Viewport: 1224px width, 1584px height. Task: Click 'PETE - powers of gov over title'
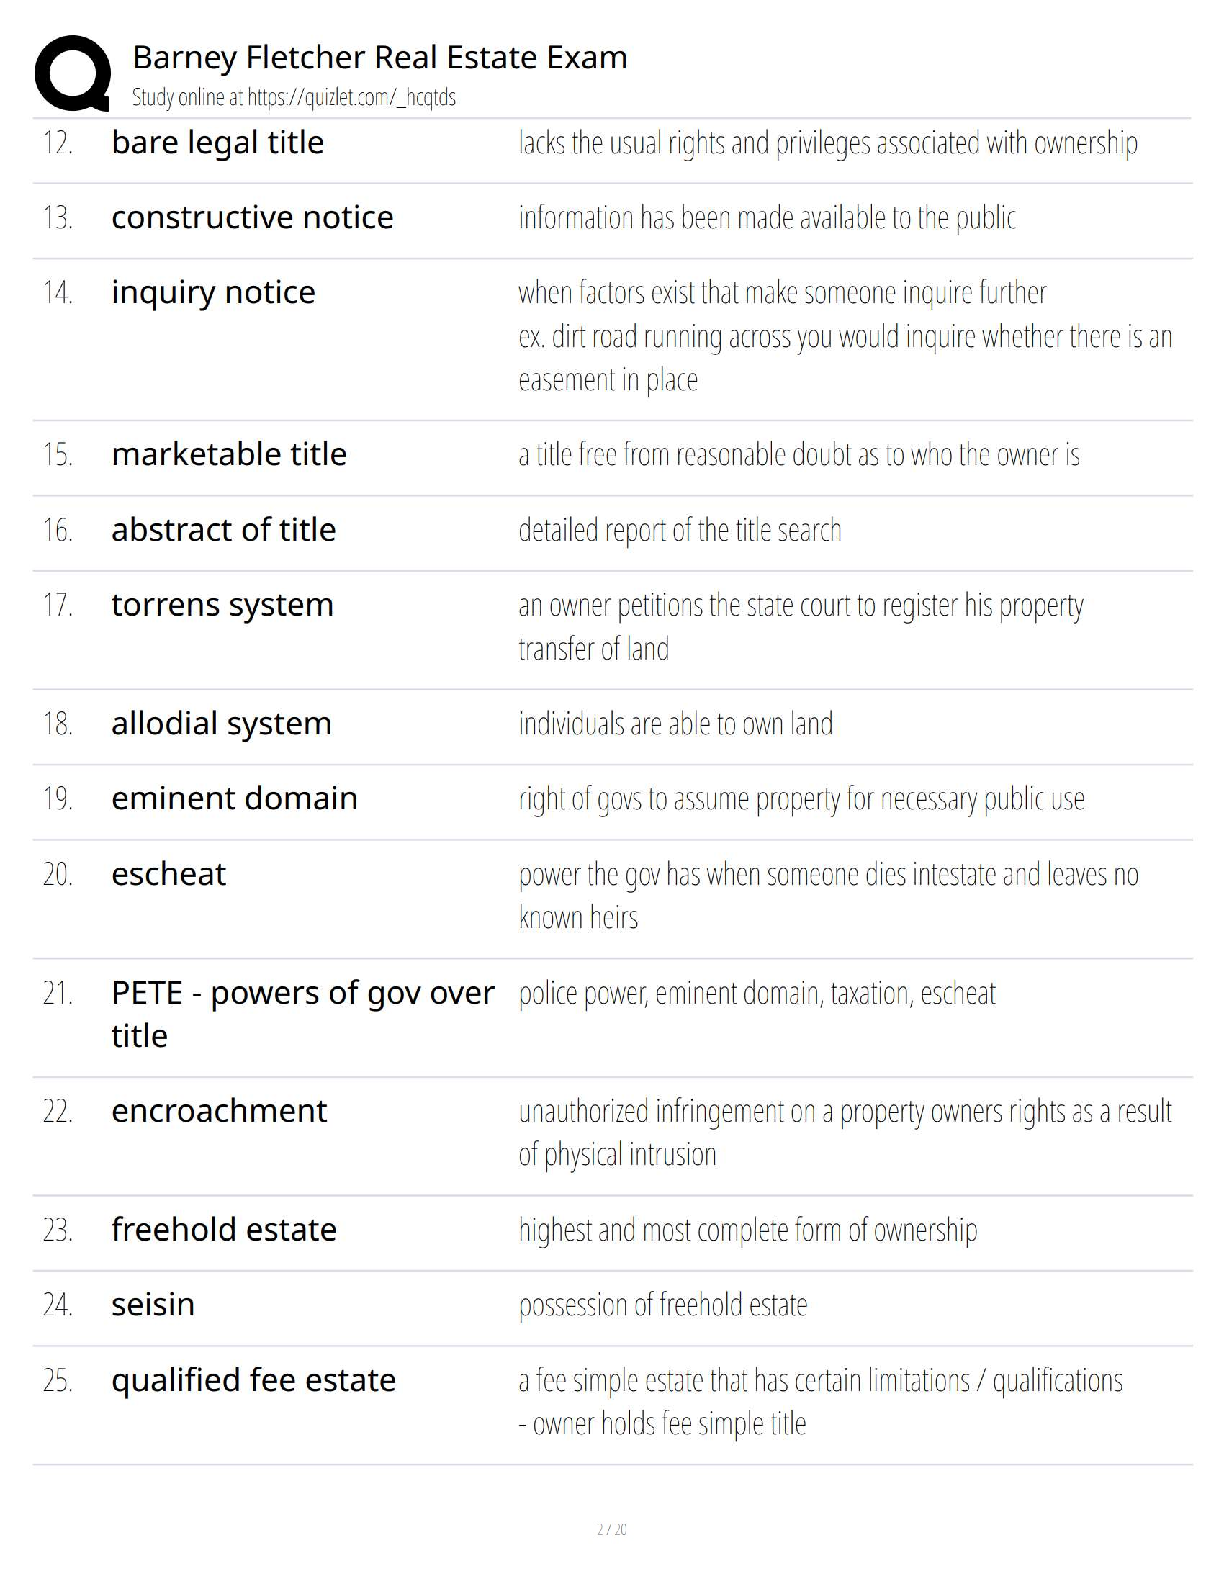(303, 1014)
